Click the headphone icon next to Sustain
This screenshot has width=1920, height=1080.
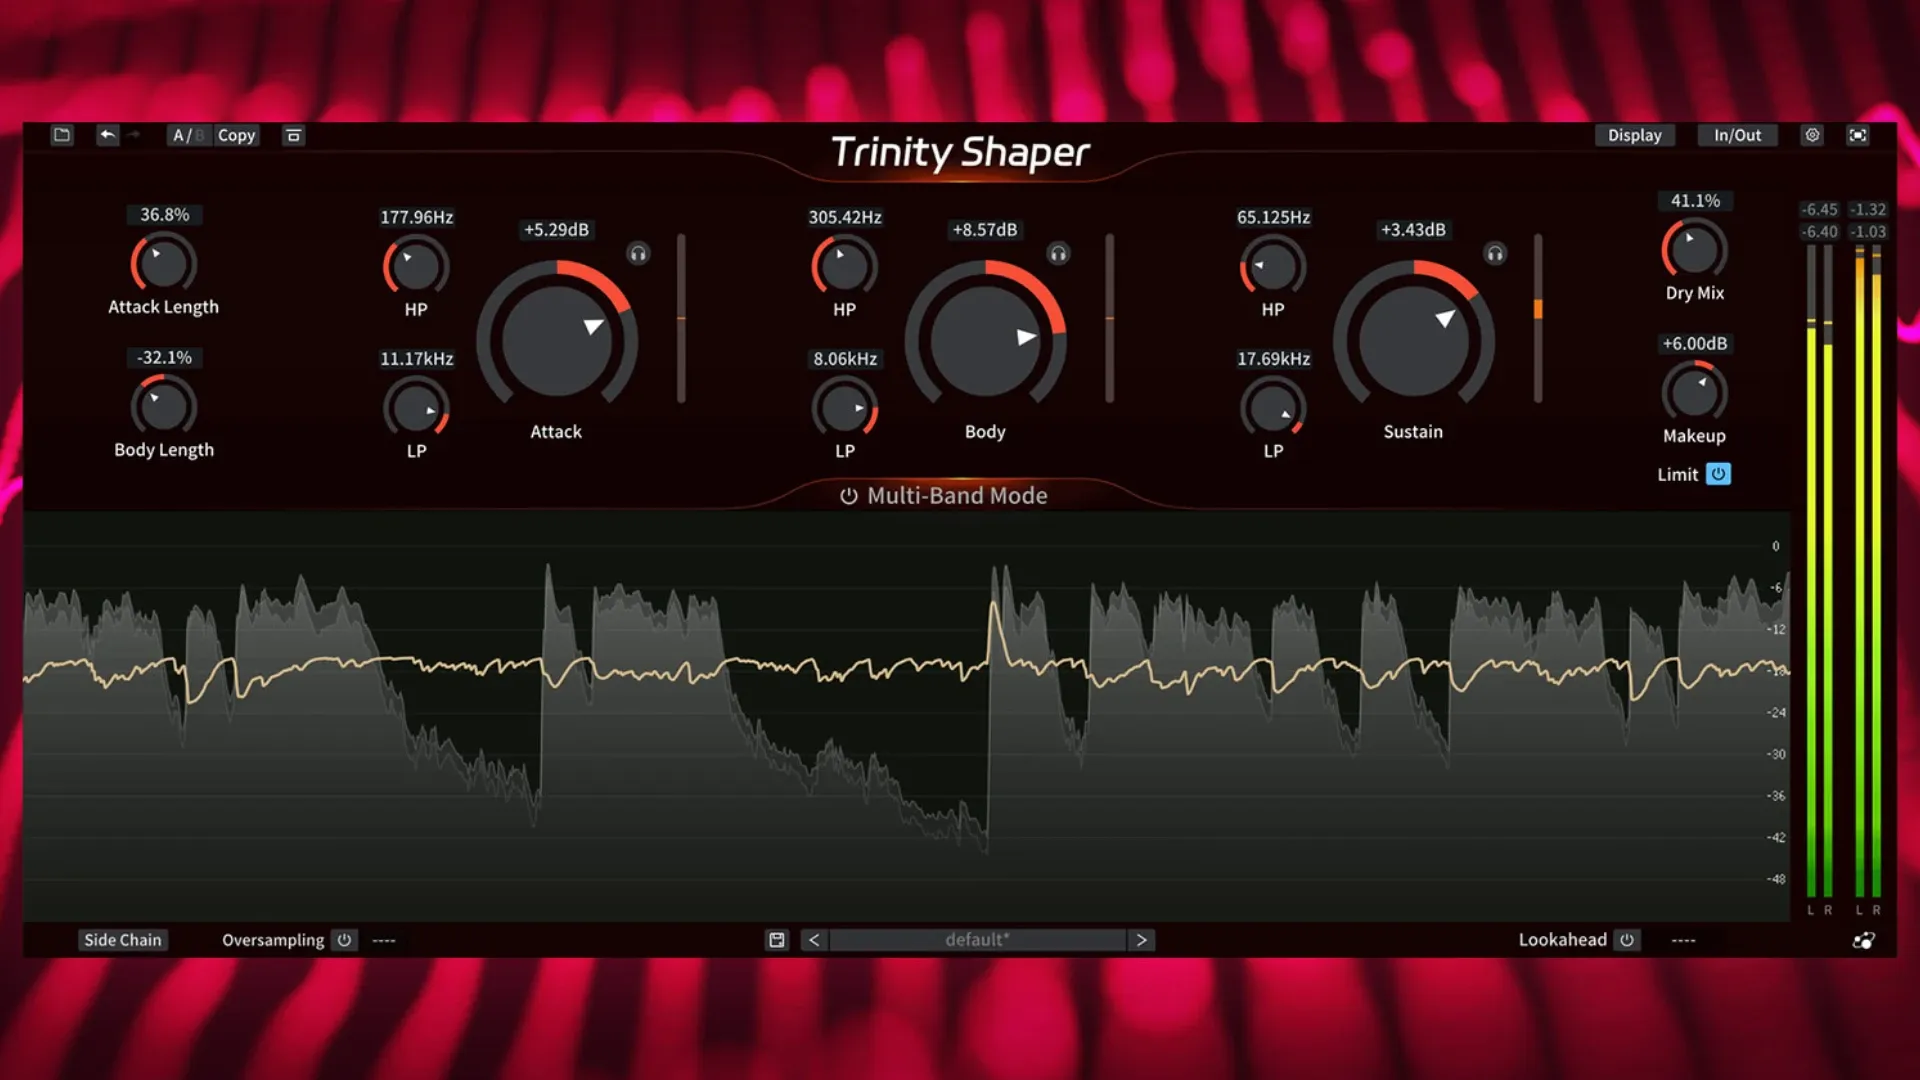tap(1494, 254)
